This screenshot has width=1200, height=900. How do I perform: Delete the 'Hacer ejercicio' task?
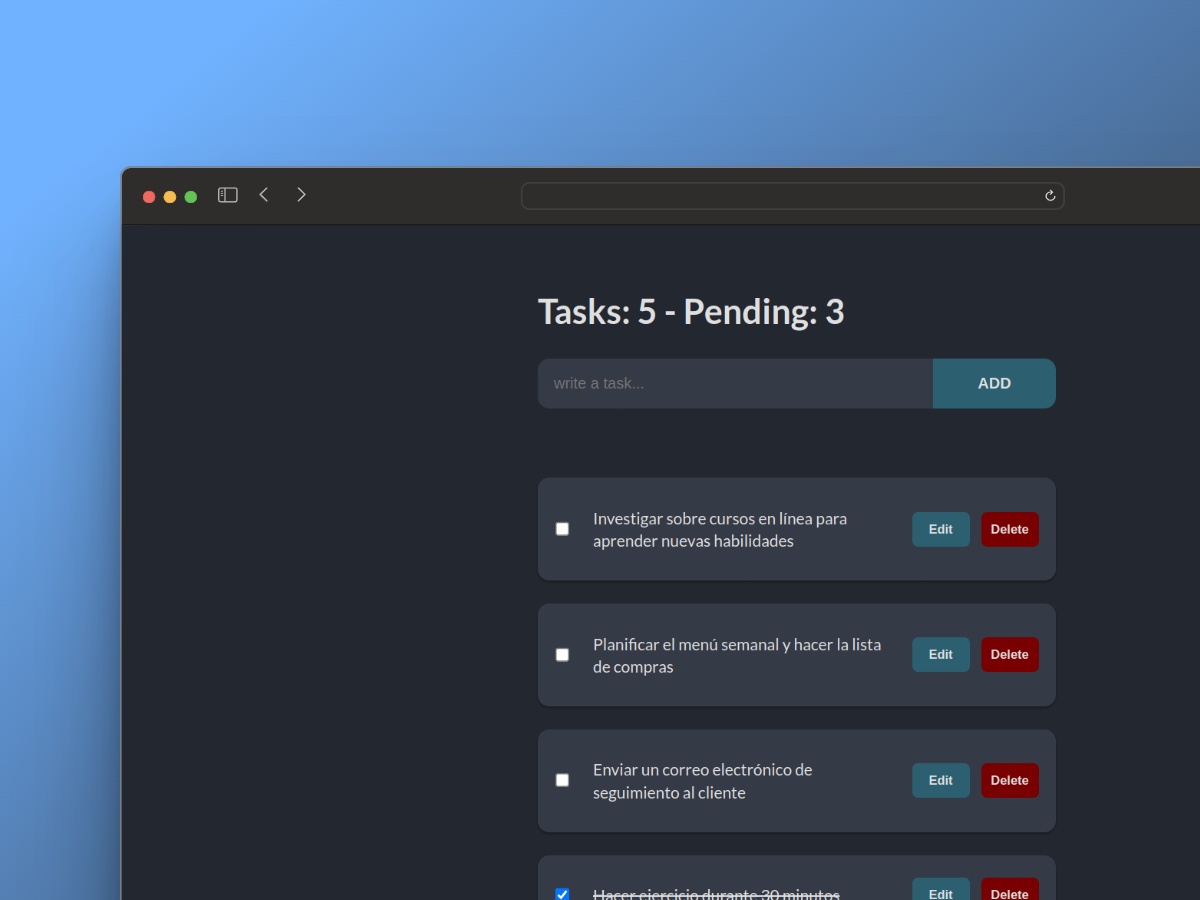pyautogui.click(x=1010, y=889)
